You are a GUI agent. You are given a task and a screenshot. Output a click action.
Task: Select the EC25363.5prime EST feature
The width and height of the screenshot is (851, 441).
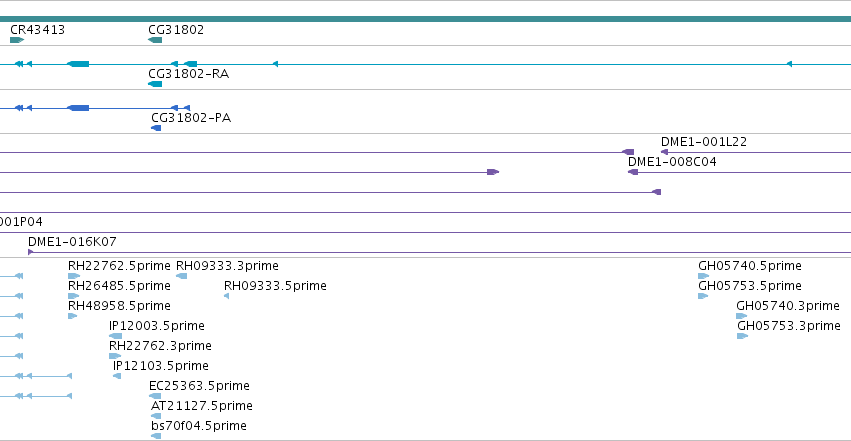point(155,396)
